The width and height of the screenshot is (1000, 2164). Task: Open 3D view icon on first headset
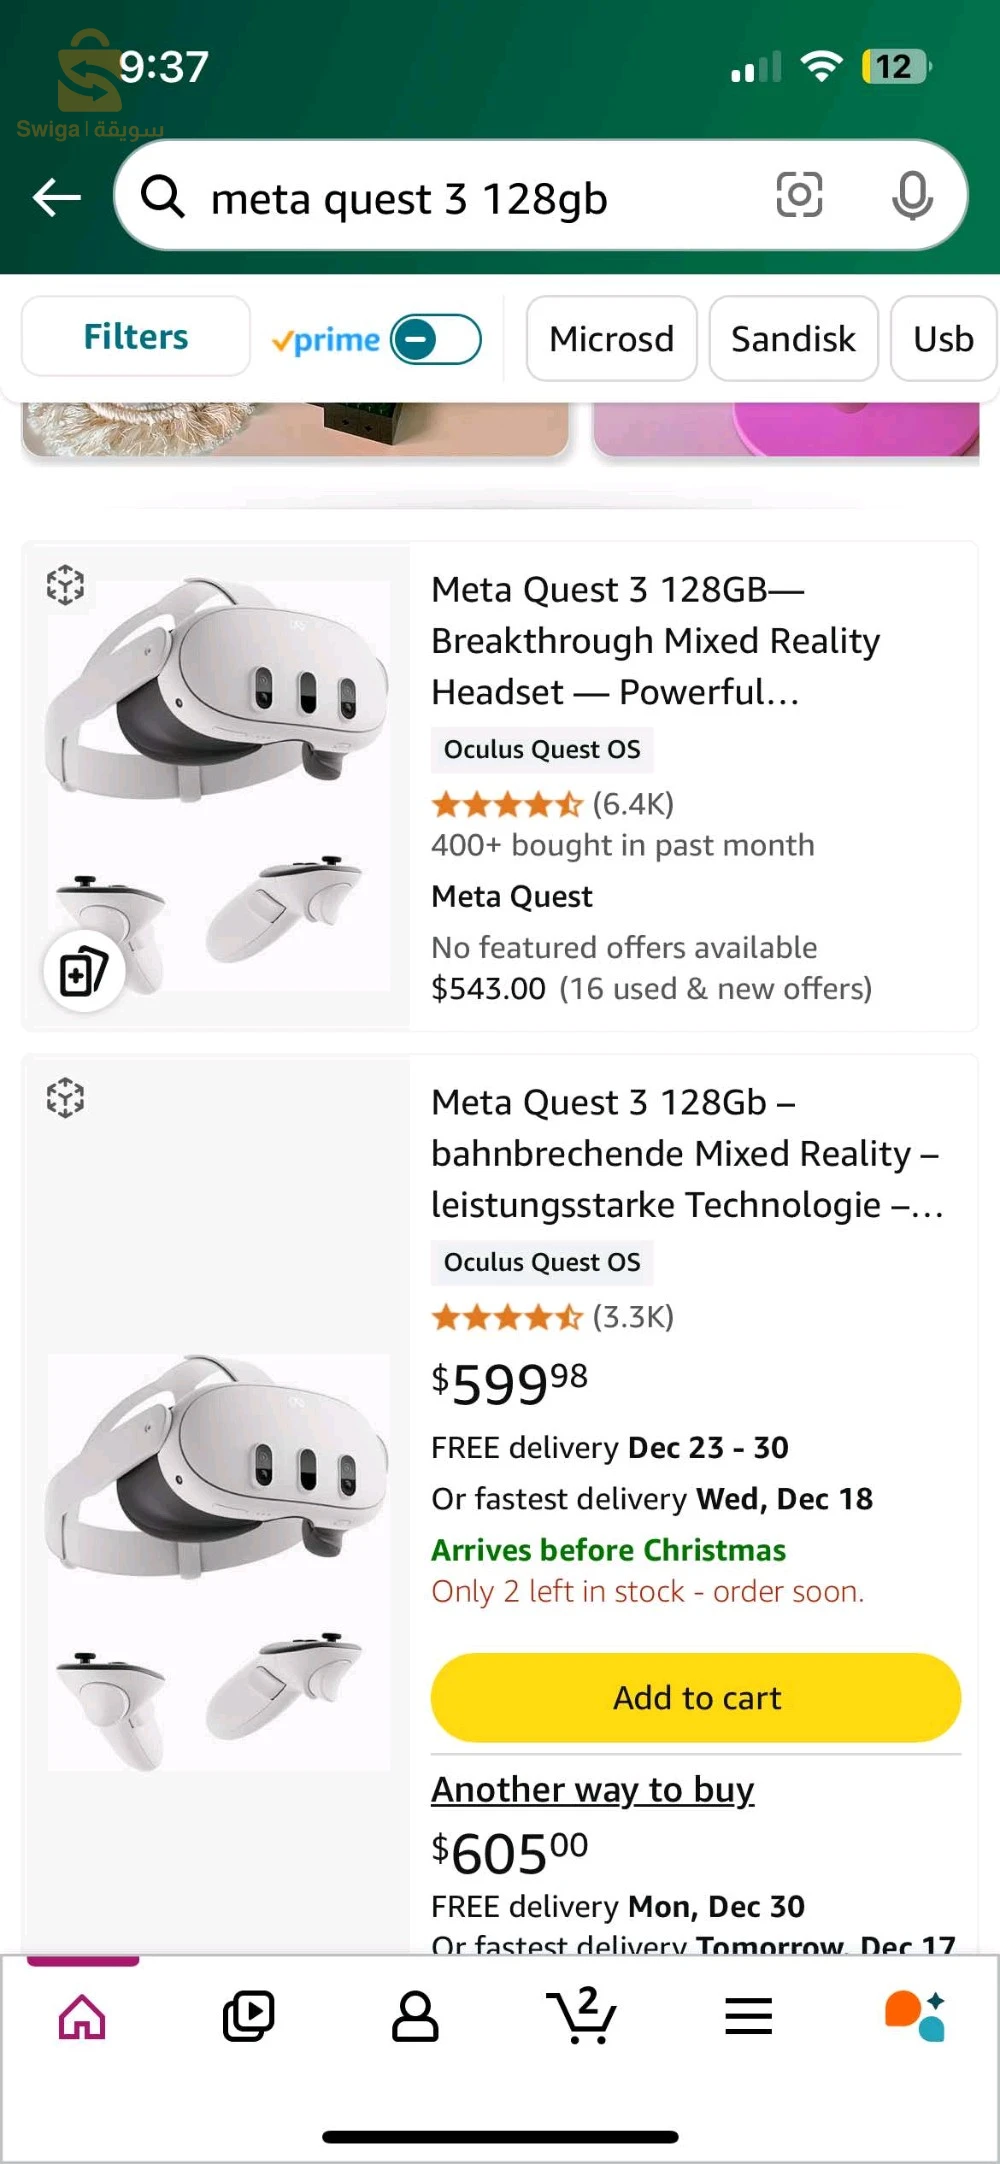click(65, 585)
